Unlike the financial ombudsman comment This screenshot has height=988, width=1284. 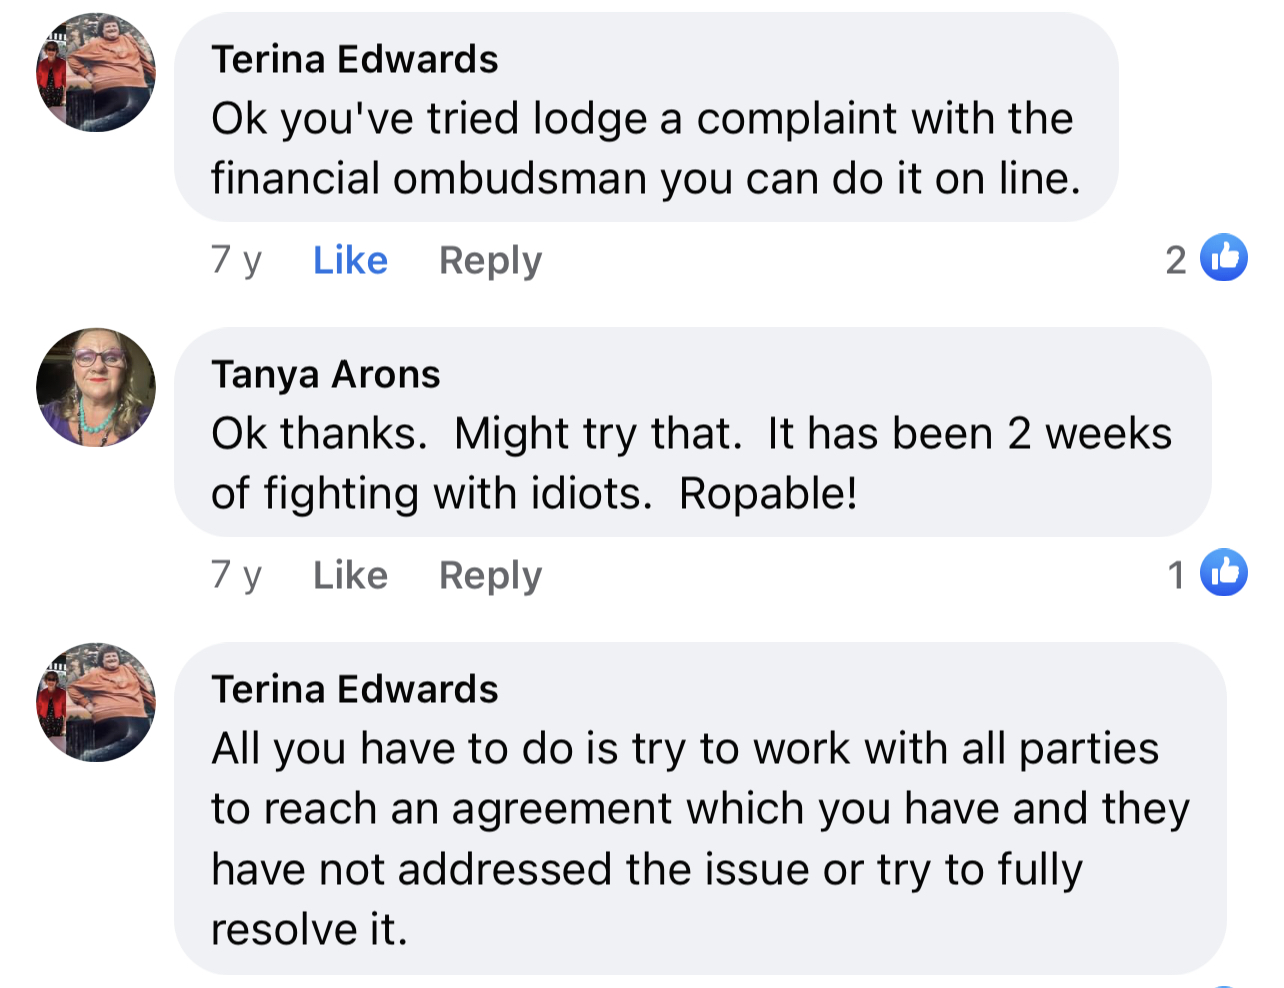[x=350, y=260]
